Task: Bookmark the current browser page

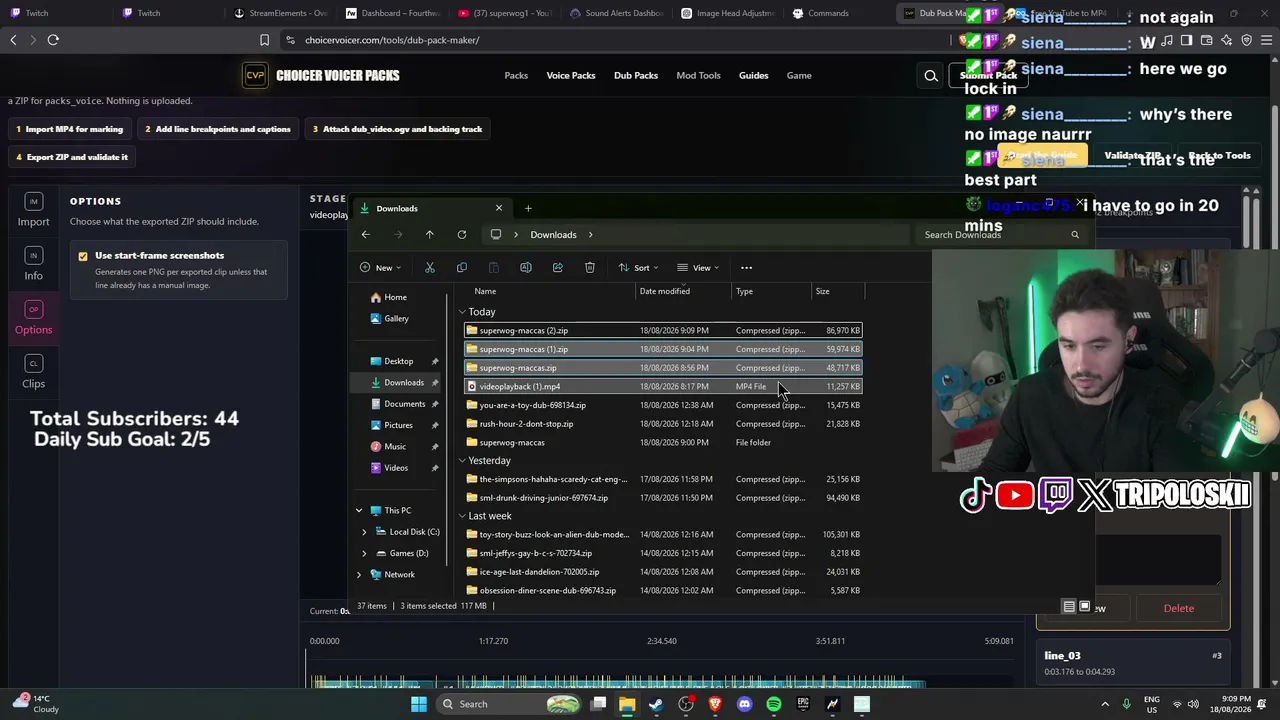Action: (264, 40)
